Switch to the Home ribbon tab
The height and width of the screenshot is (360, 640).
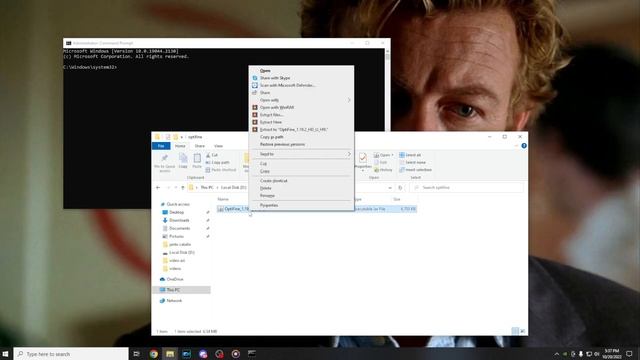180,146
